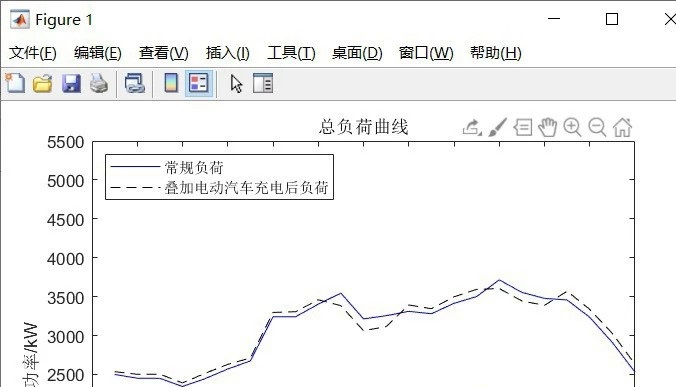The width and height of the screenshot is (676, 387).
Task: Minimize the Figure 1 window
Action: 554,19
